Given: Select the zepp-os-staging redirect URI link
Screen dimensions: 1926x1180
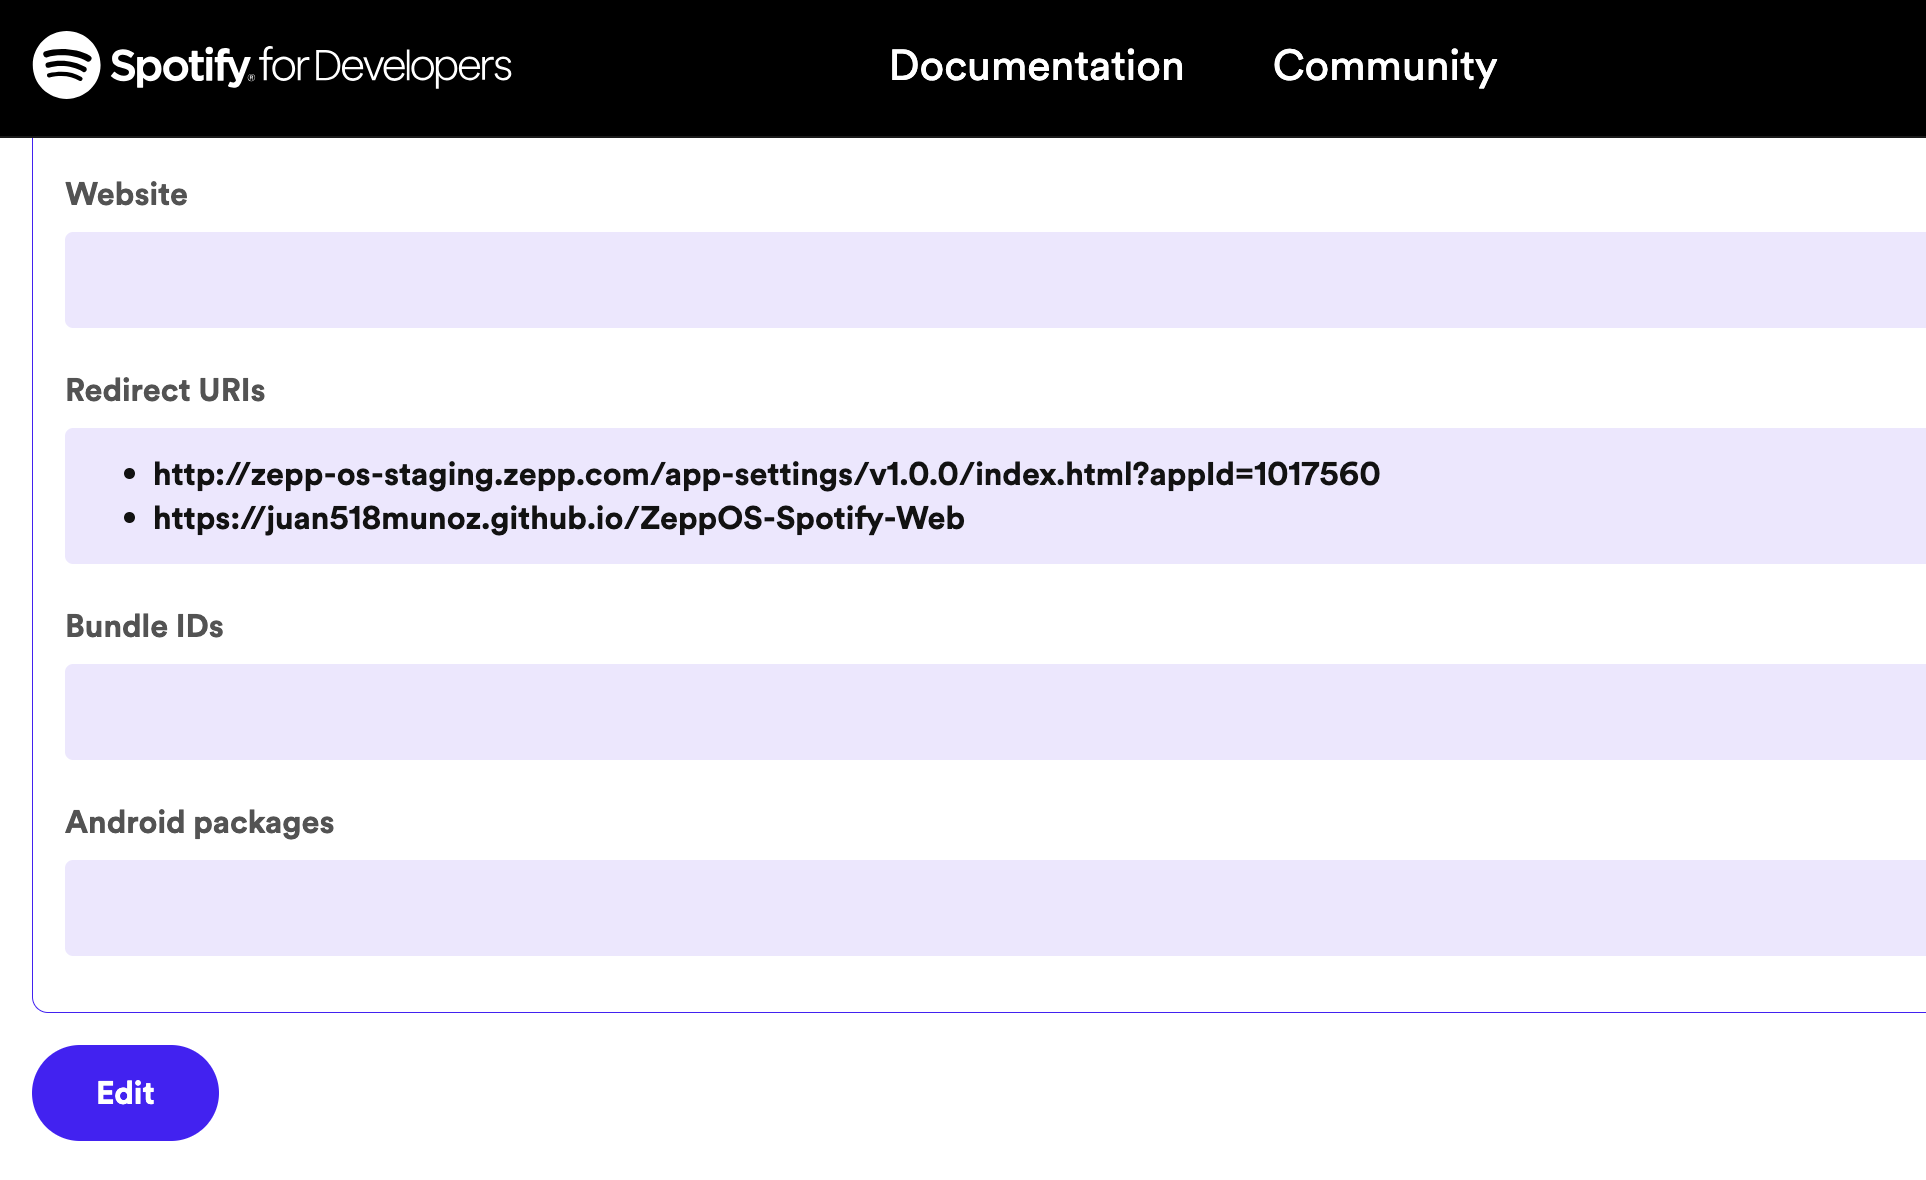Looking at the screenshot, I should 766,474.
